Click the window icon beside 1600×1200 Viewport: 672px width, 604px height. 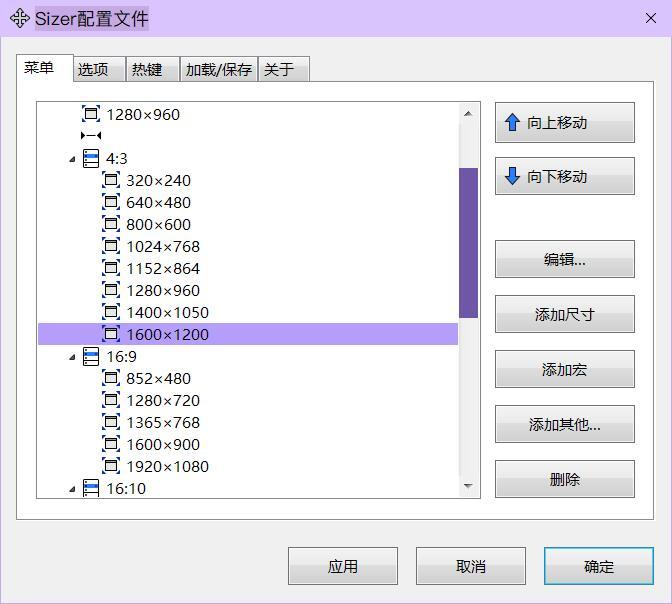tap(111, 334)
